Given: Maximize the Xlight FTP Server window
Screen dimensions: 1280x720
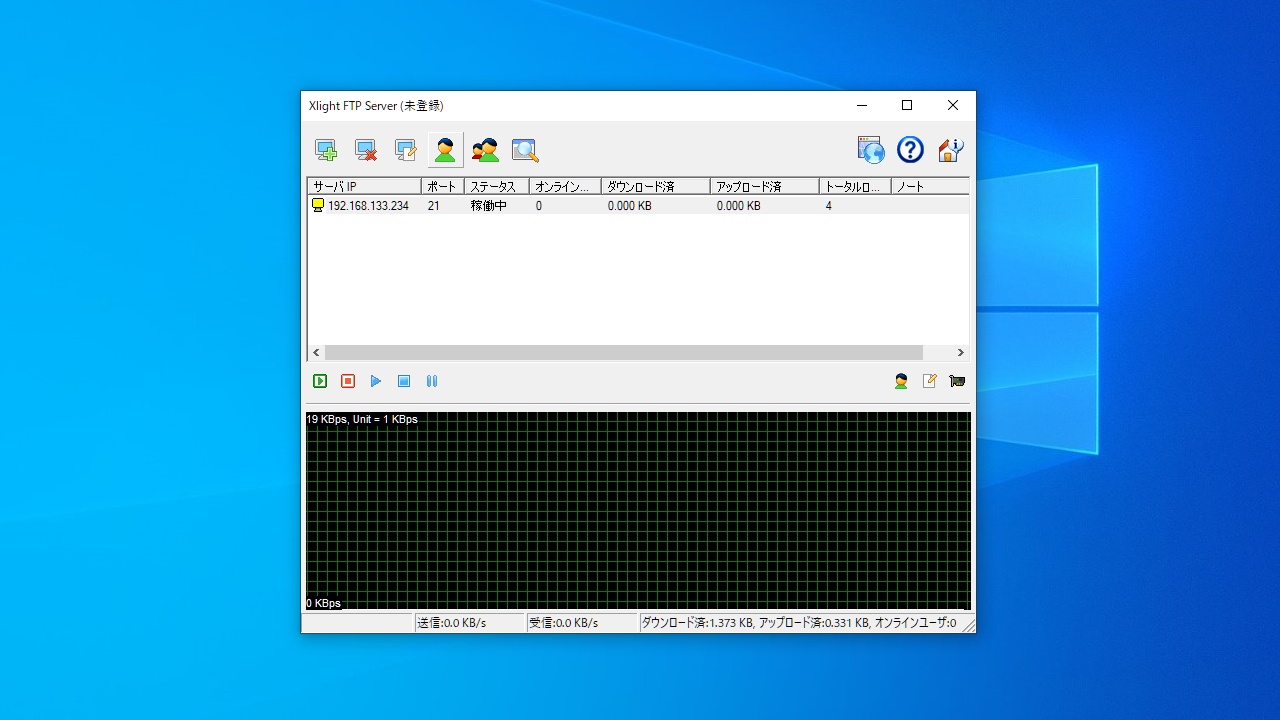Looking at the screenshot, I should pyautogui.click(x=907, y=106).
